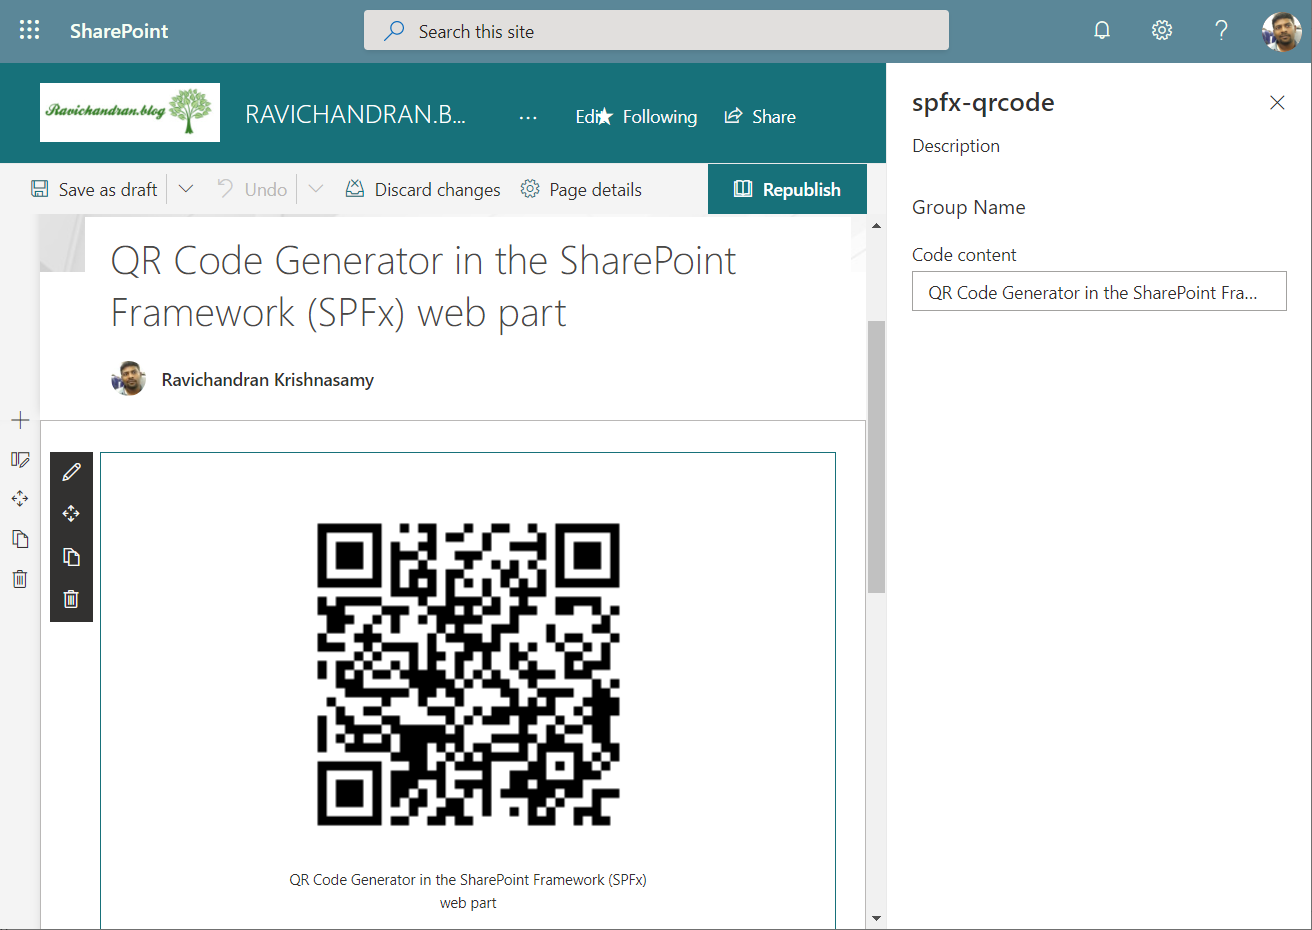
Task: Expand the Save as draft dropdown arrow
Action: (186, 189)
